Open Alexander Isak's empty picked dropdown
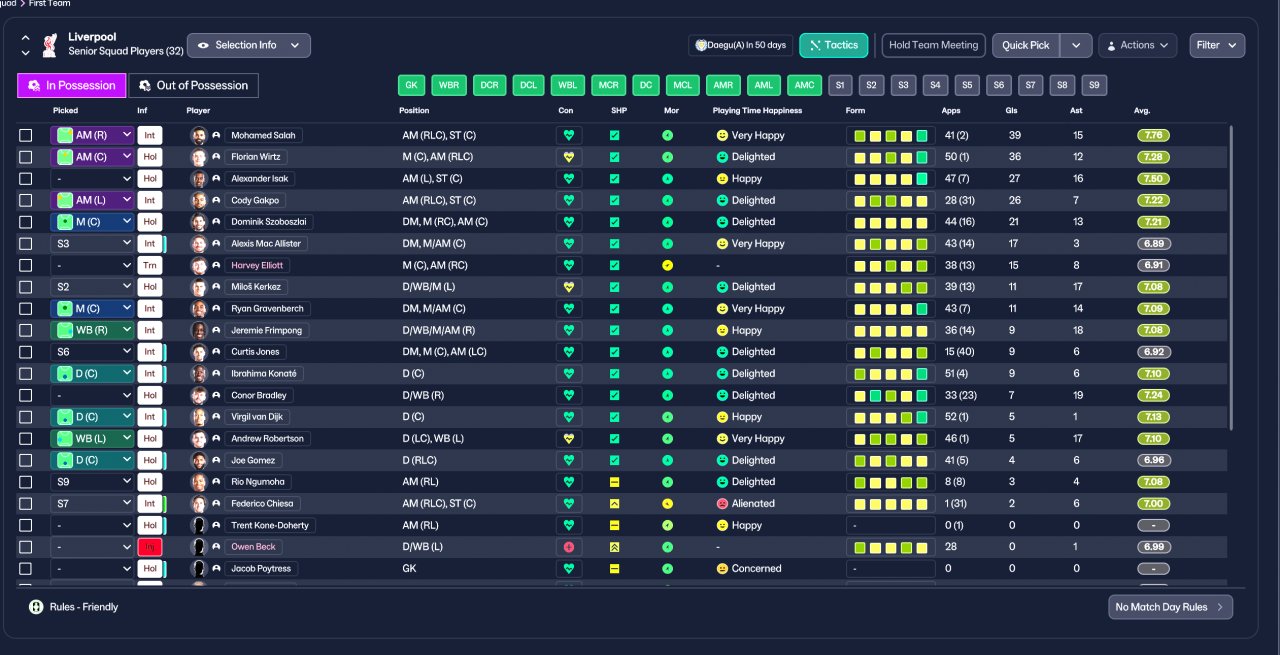The width and height of the screenshot is (1280, 655). 92,179
